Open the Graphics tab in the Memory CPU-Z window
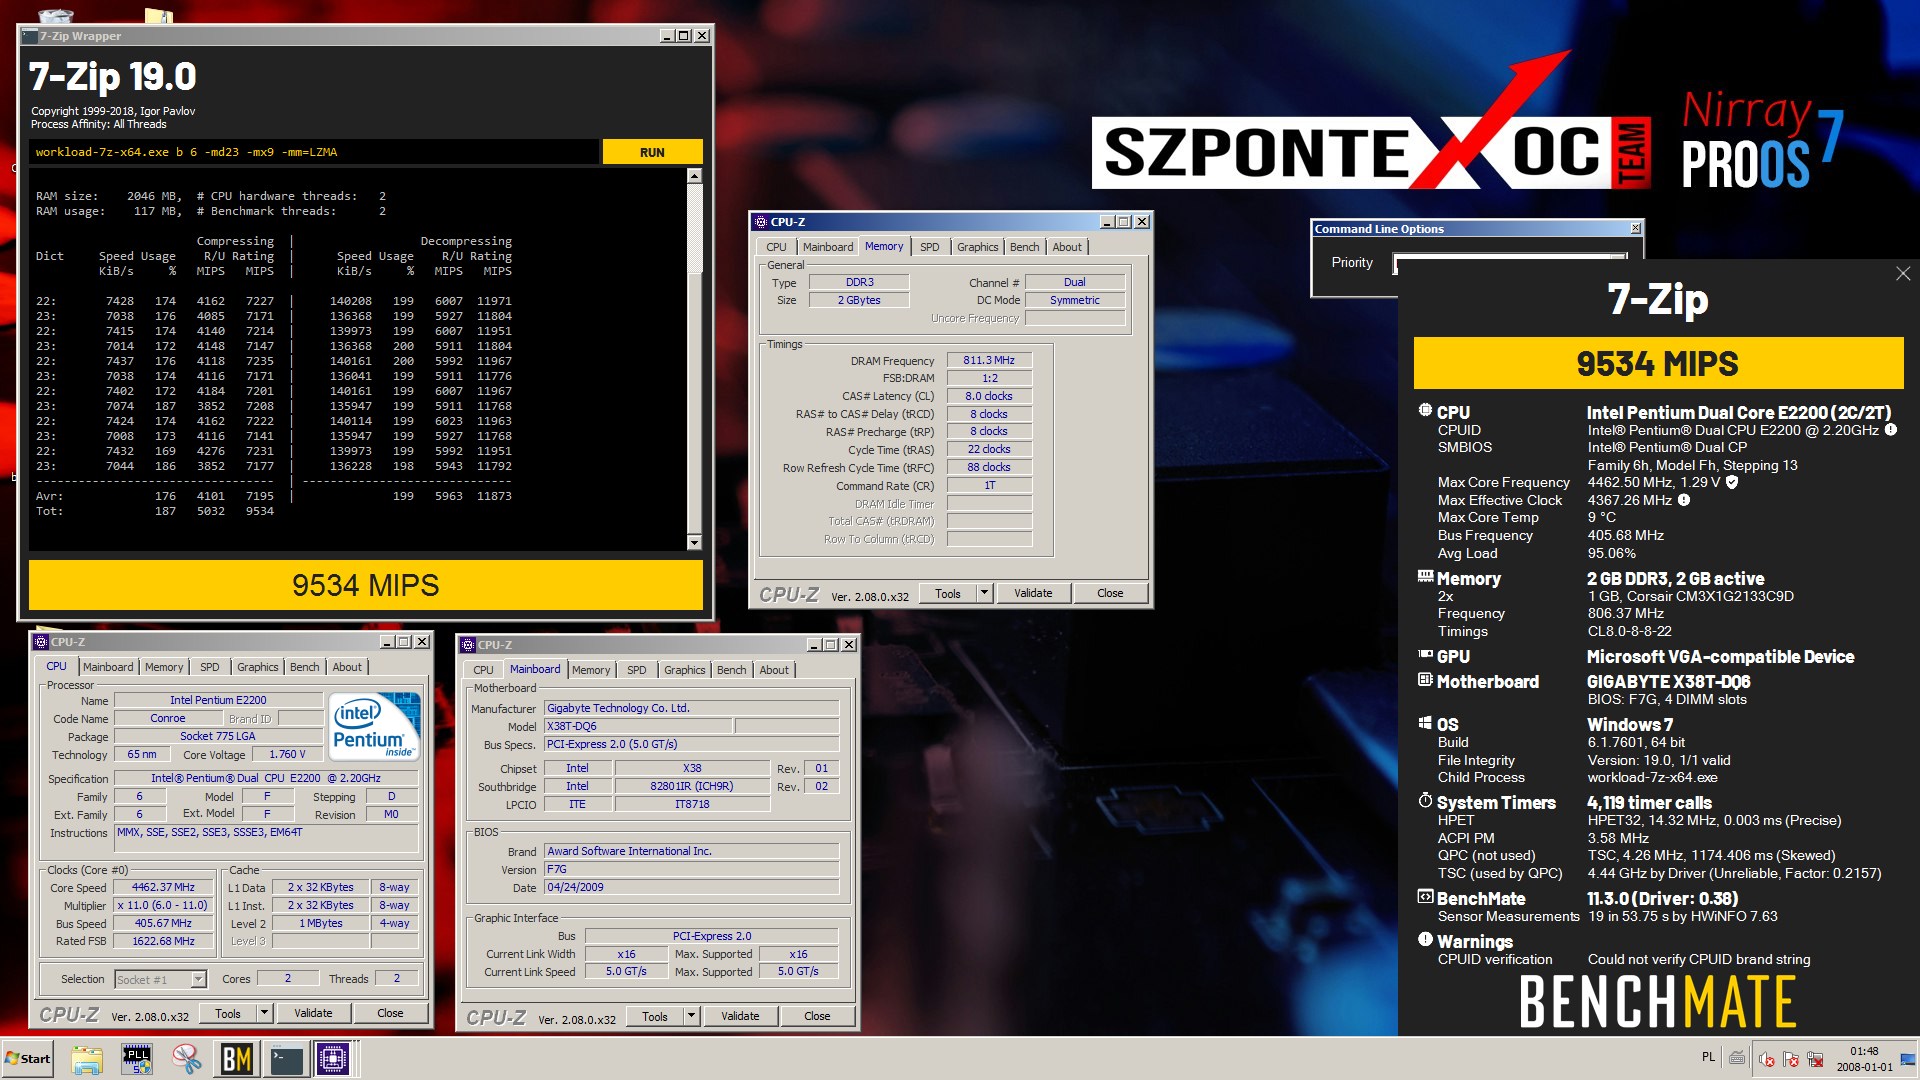The width and height of the screenshot is (1920, 1080). [977, 247]
